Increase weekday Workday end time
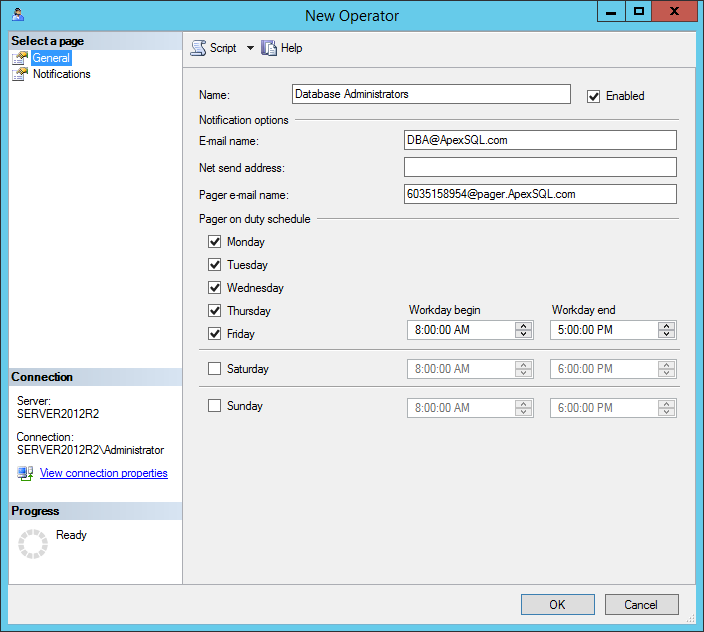 (x=667, y=326)
